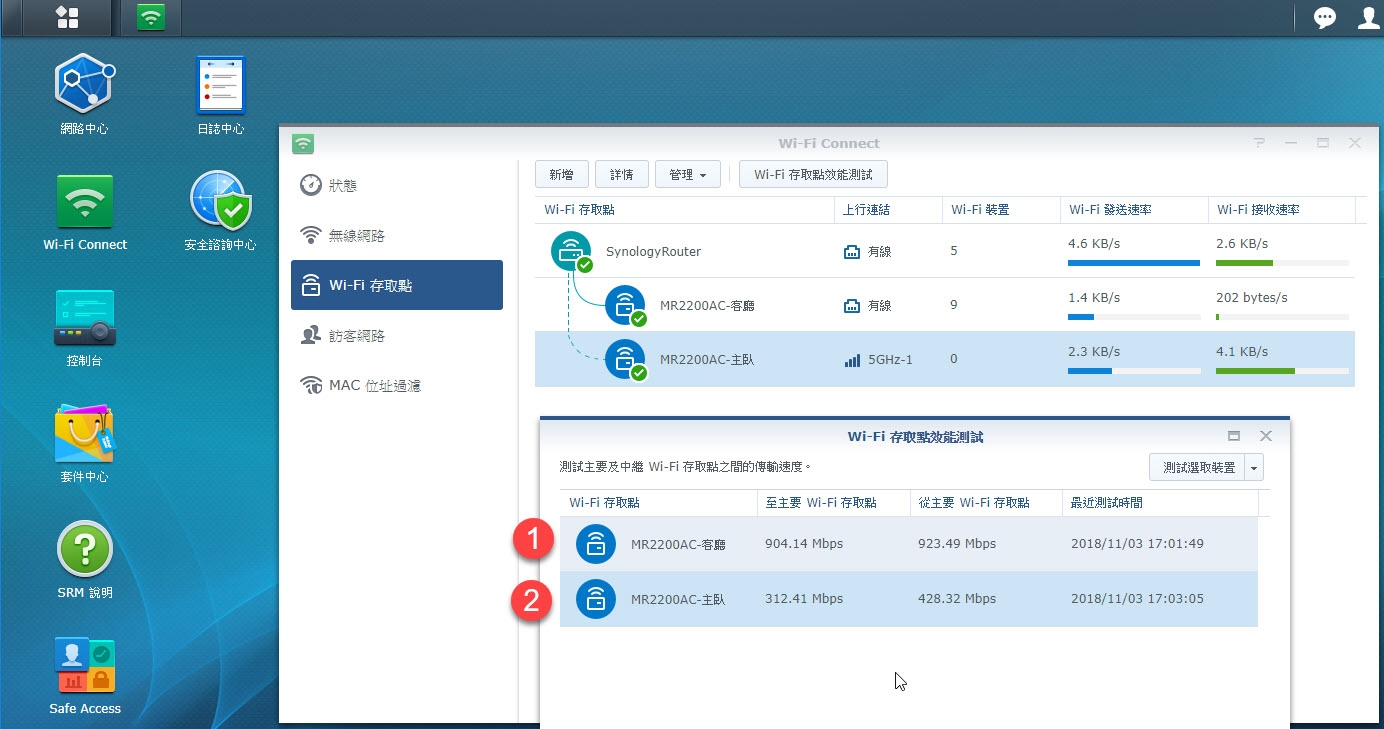Click MR2200AC-客廳 icon in the test dialog
The image size is (1384, 729).
[595, 544]
